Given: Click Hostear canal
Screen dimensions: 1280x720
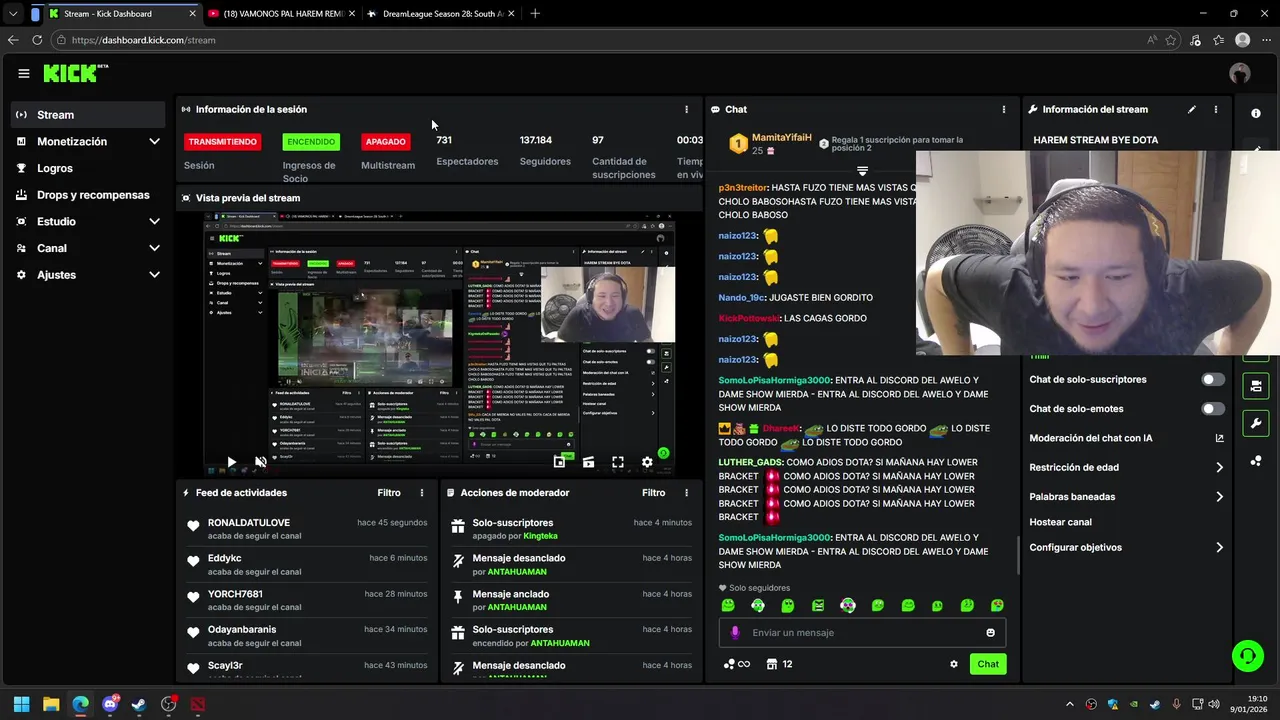Looking at the screenshot, I should [1060, 522].
